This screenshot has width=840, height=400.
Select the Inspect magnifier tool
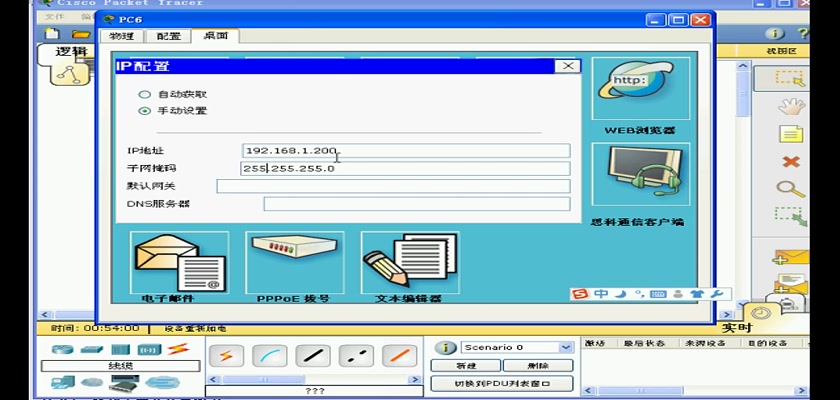coord(791,189)
